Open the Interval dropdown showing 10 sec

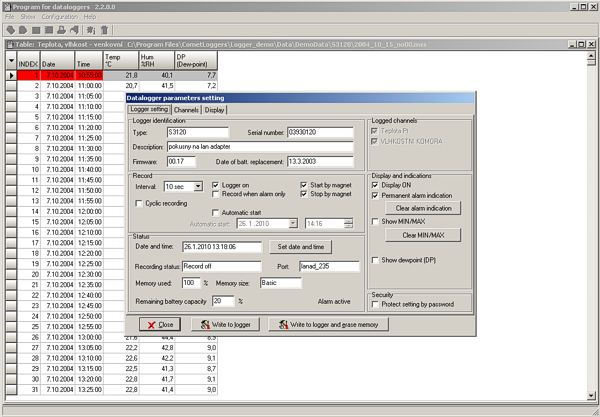tap(198, 186)
